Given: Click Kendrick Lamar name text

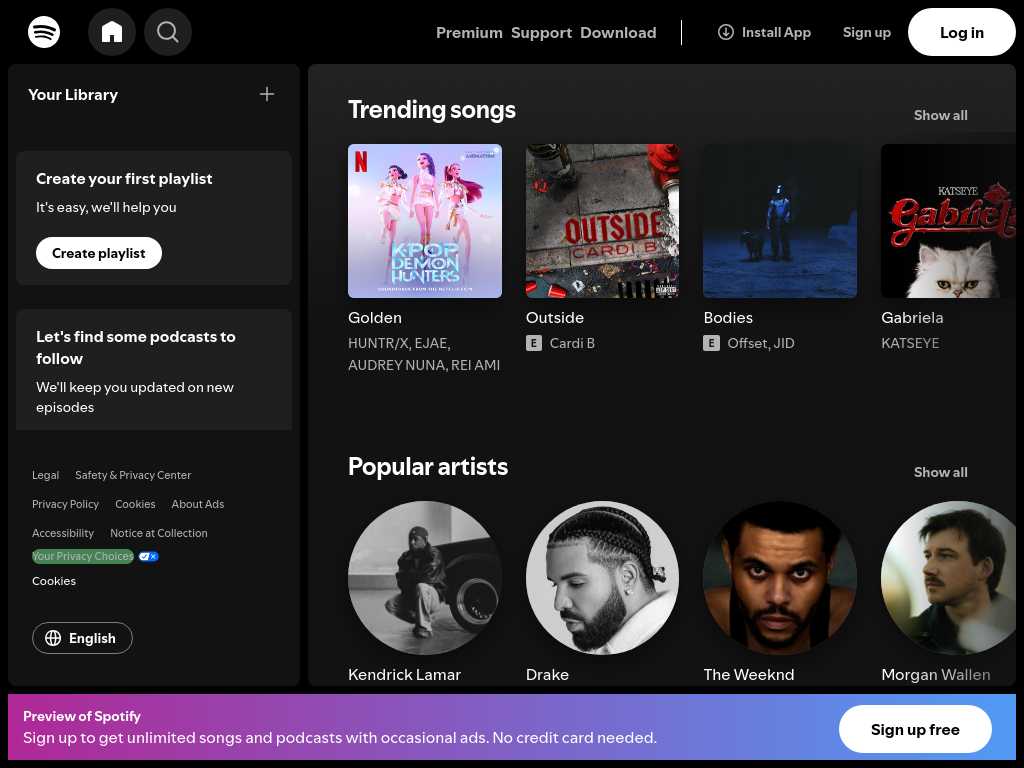Looking at the screenshot, I should pyautogui.click(x=404, y=675).
